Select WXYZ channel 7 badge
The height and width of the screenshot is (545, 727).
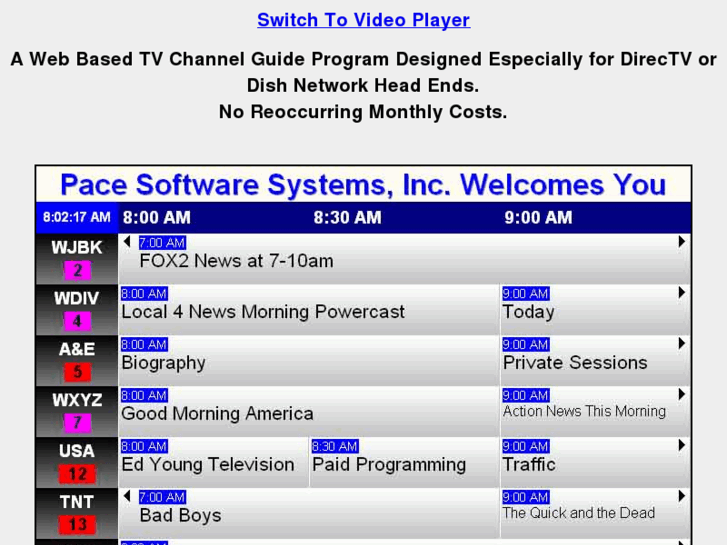click(77, 423)
